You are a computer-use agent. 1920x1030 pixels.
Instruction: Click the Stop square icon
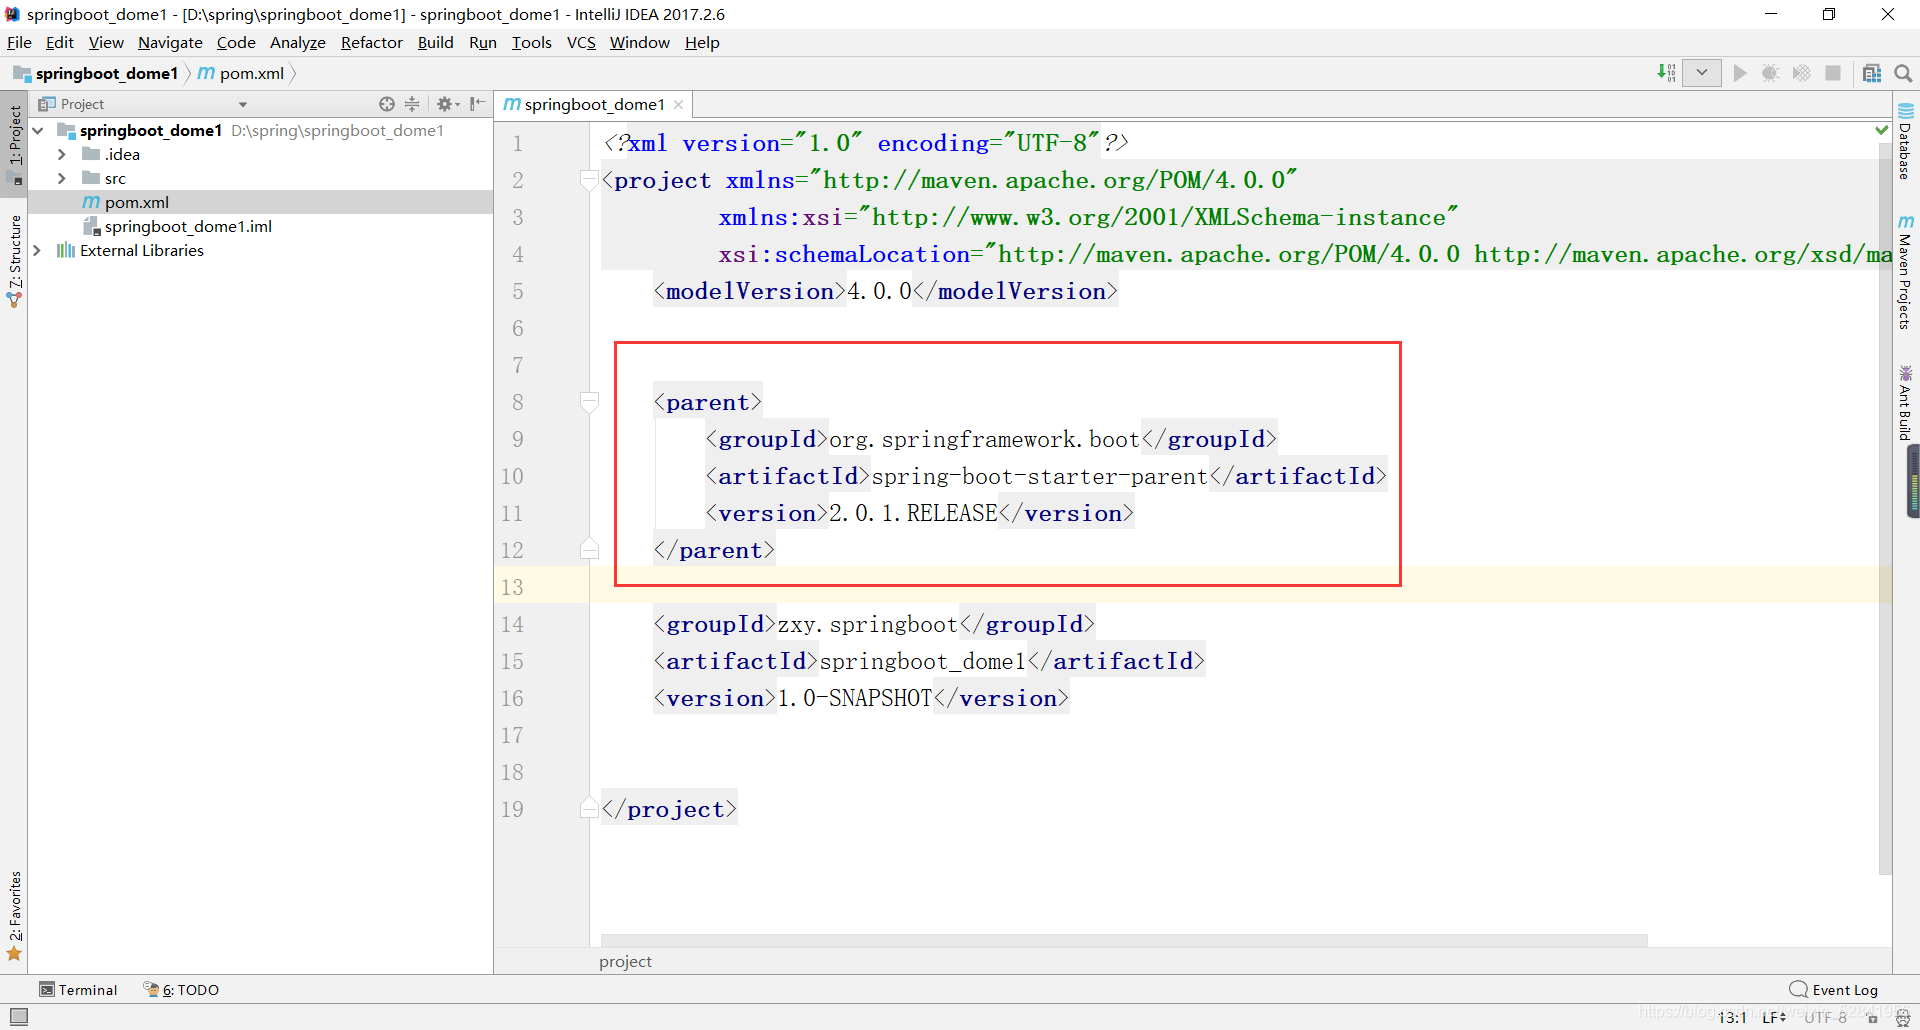click(x=1833, y=73)
